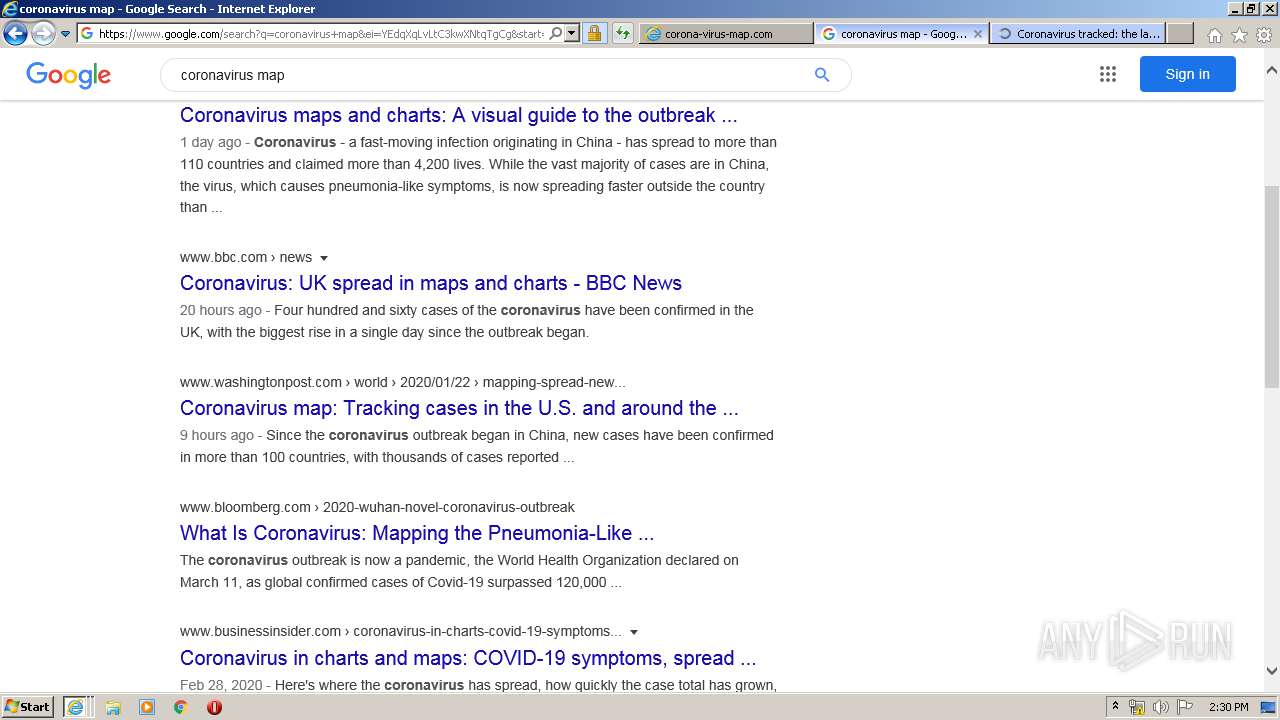
Task: Launch Chrome from the taskbar
Action: tap(180, 707)
